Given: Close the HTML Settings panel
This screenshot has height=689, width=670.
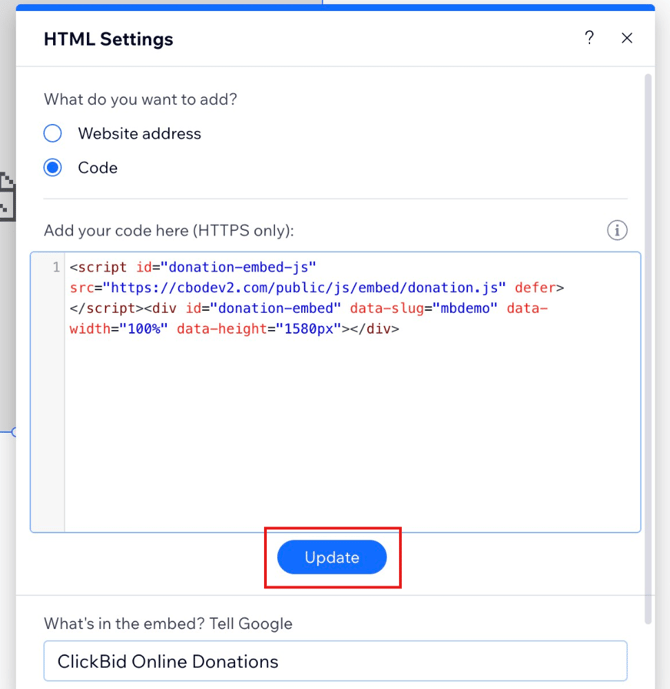Looking at the screenshot, I should click(x=627, y=38).
